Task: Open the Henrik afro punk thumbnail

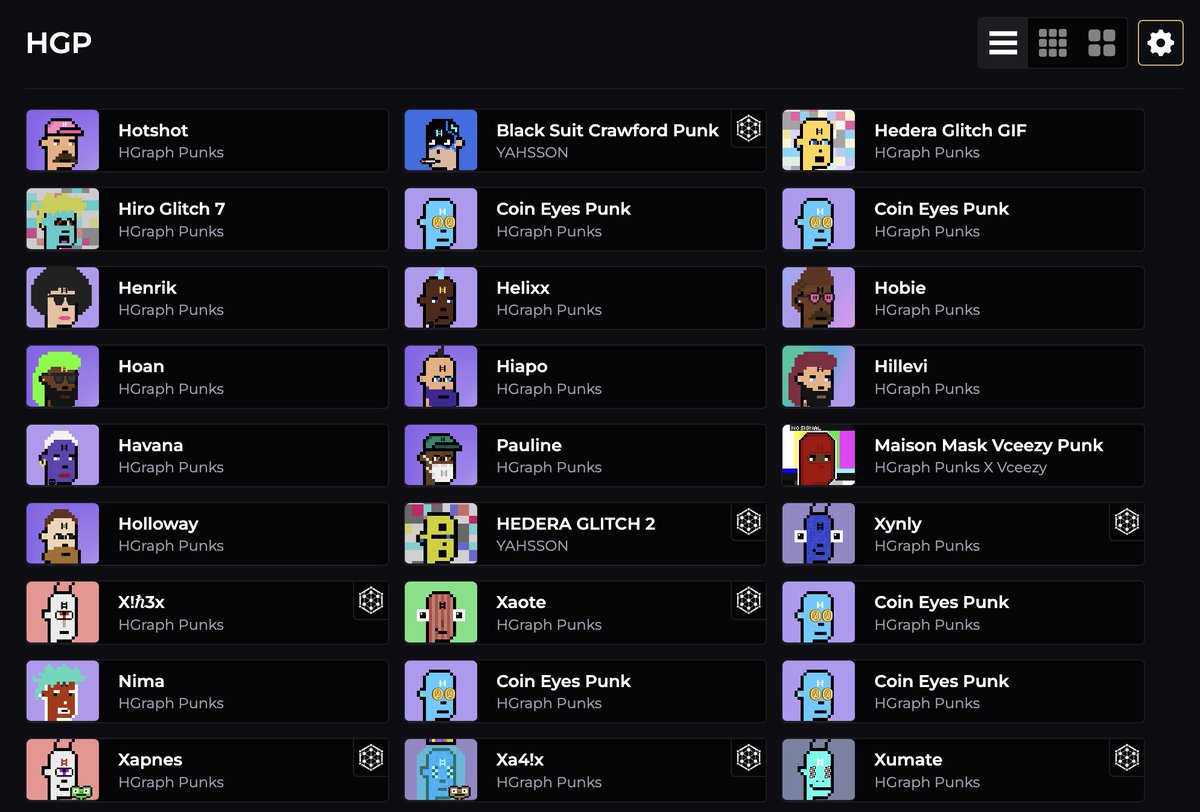Action: point(63,298)
